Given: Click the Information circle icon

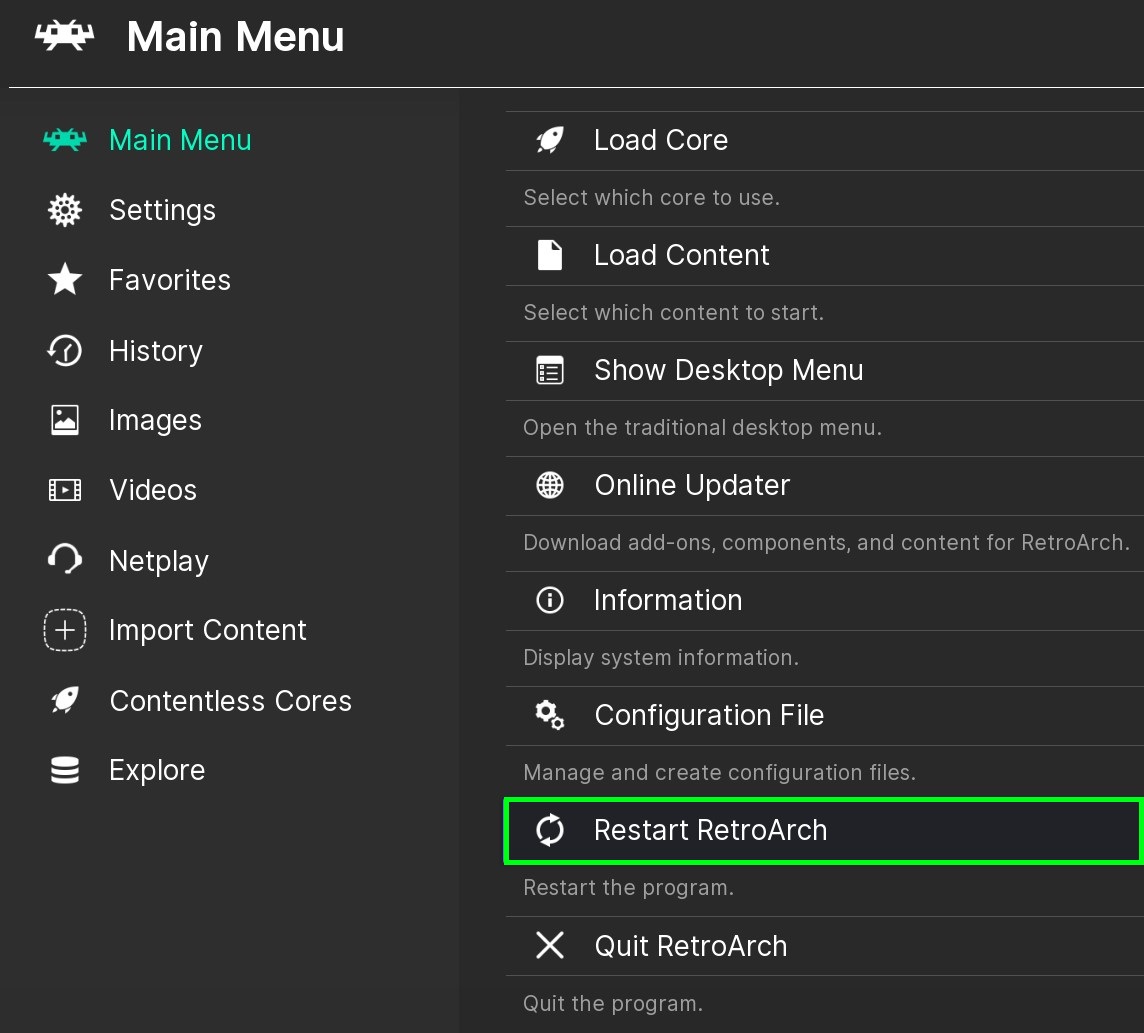Looking at the screenshot, I should click(x=550, y=600).
